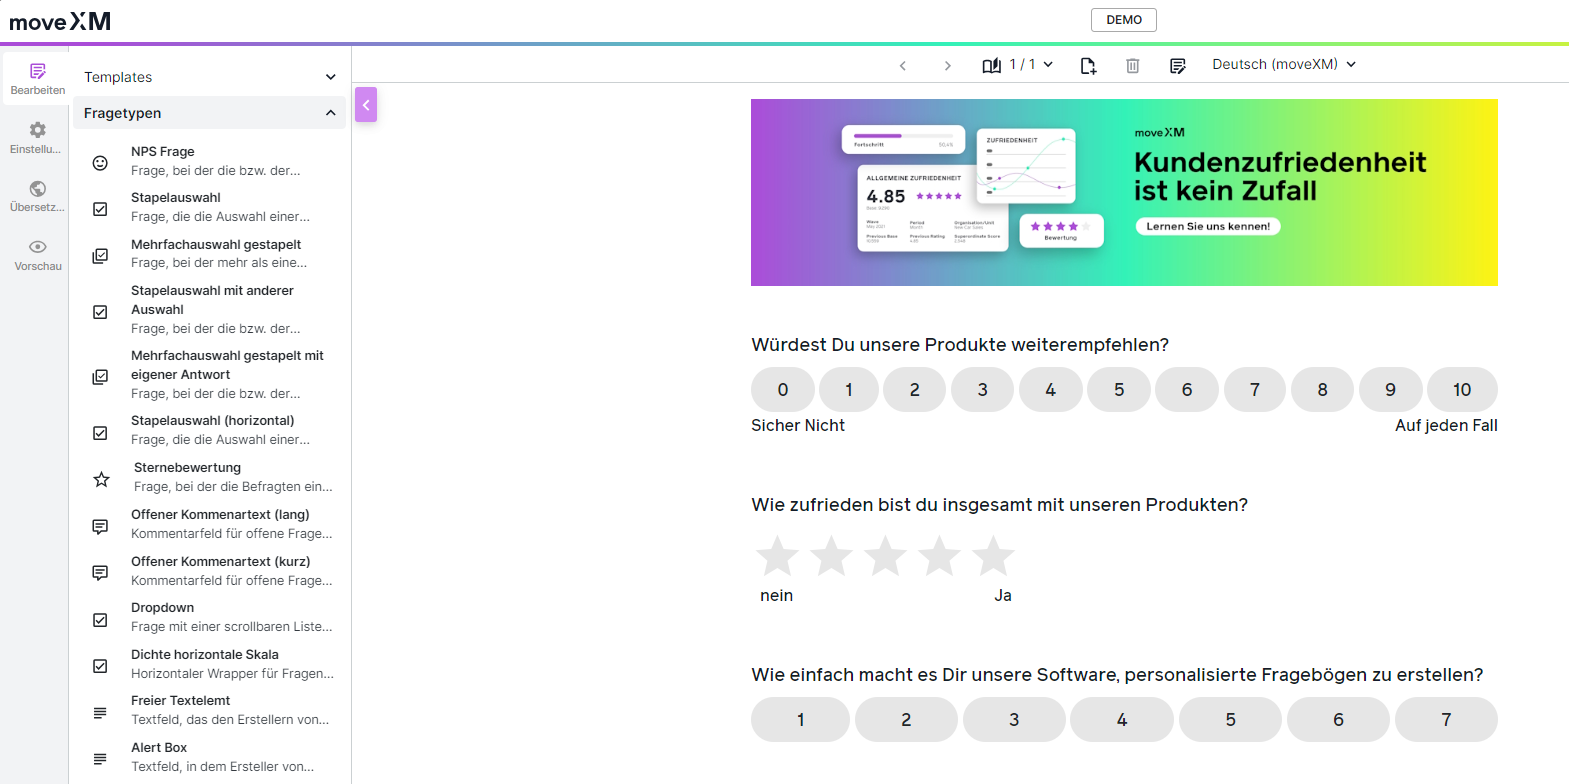Select NPS rating 2
Screen dimensions: 1569x784
click(x=915, y=390)
